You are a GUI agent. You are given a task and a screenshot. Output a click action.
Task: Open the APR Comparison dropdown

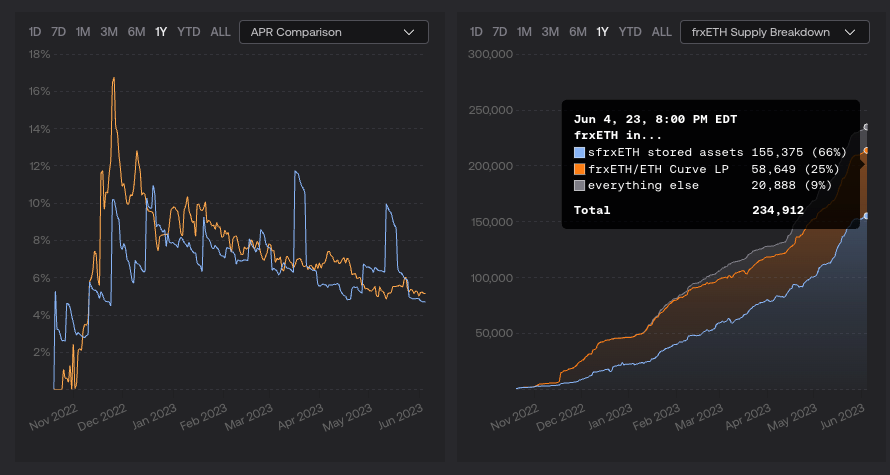click(x=333, y=32)
